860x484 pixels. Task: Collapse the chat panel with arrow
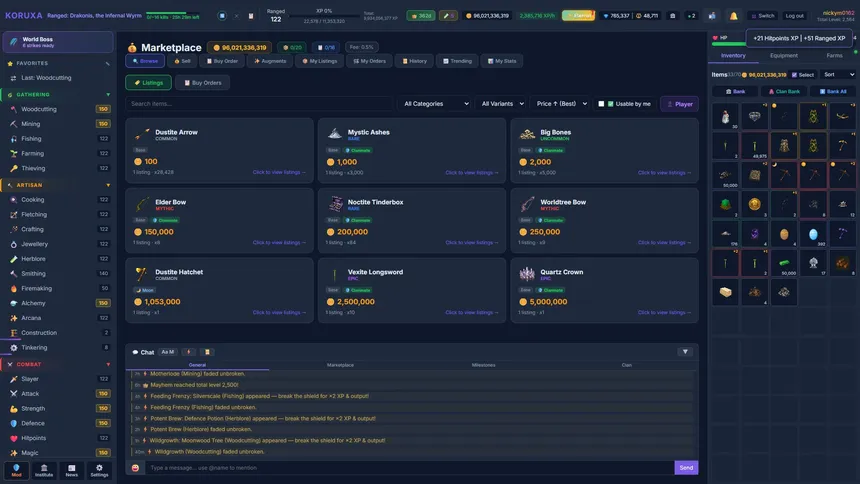point(685,352)
